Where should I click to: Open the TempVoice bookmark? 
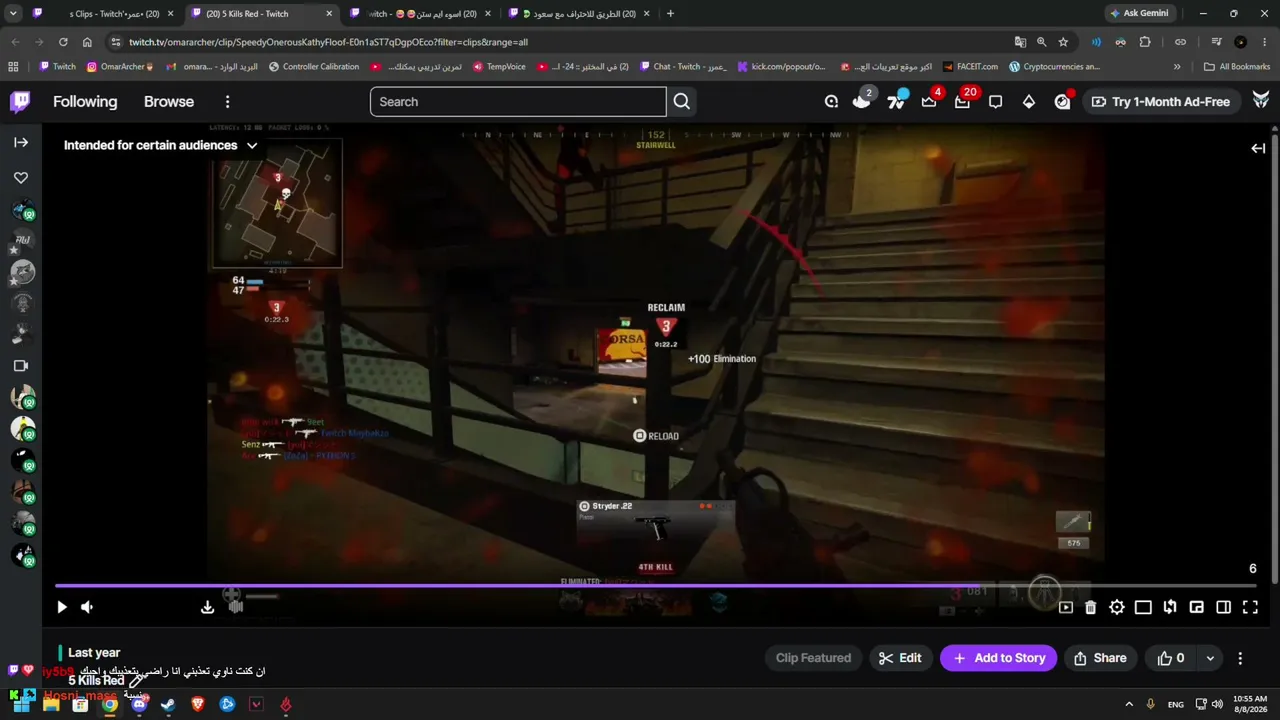[x=499, y=67]
